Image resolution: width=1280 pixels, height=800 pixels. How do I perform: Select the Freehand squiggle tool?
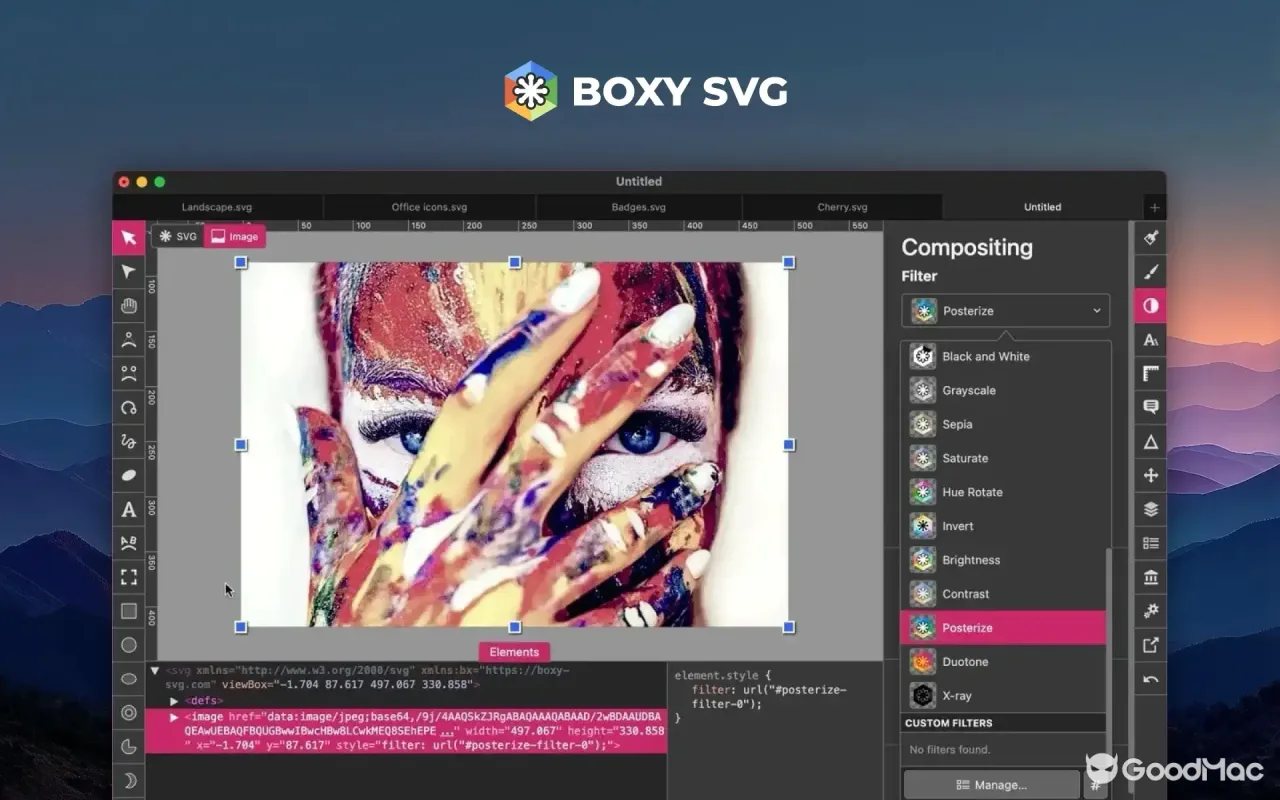coord(128,441)
